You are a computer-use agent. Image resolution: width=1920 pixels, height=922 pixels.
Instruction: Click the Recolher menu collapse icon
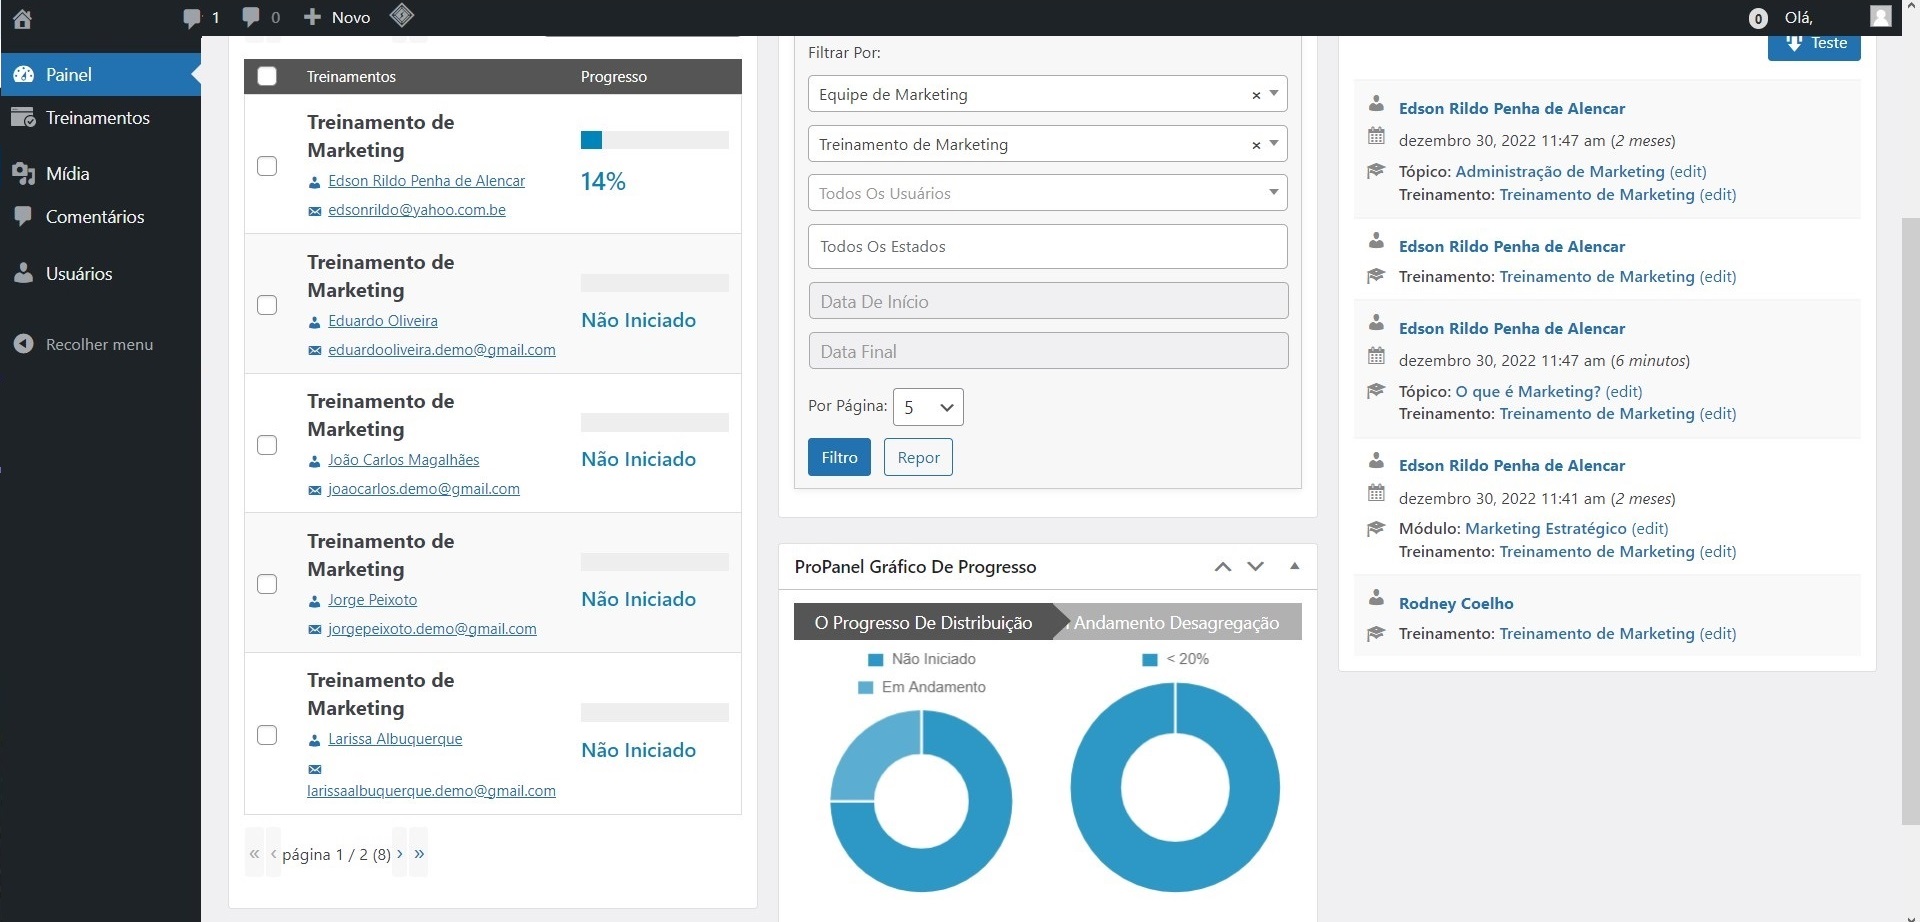(24, 344)
